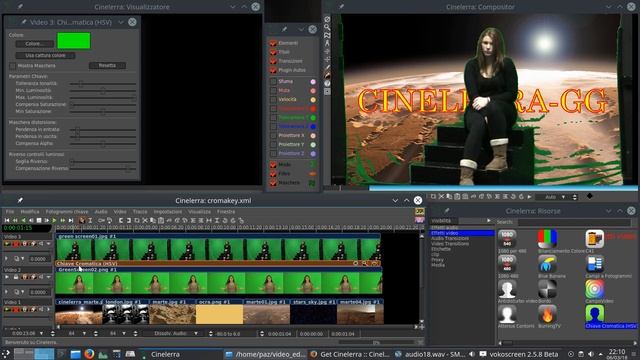Select the C41 effect icon
The height and width of the screenshot is (360, 640).
(594, 239)
